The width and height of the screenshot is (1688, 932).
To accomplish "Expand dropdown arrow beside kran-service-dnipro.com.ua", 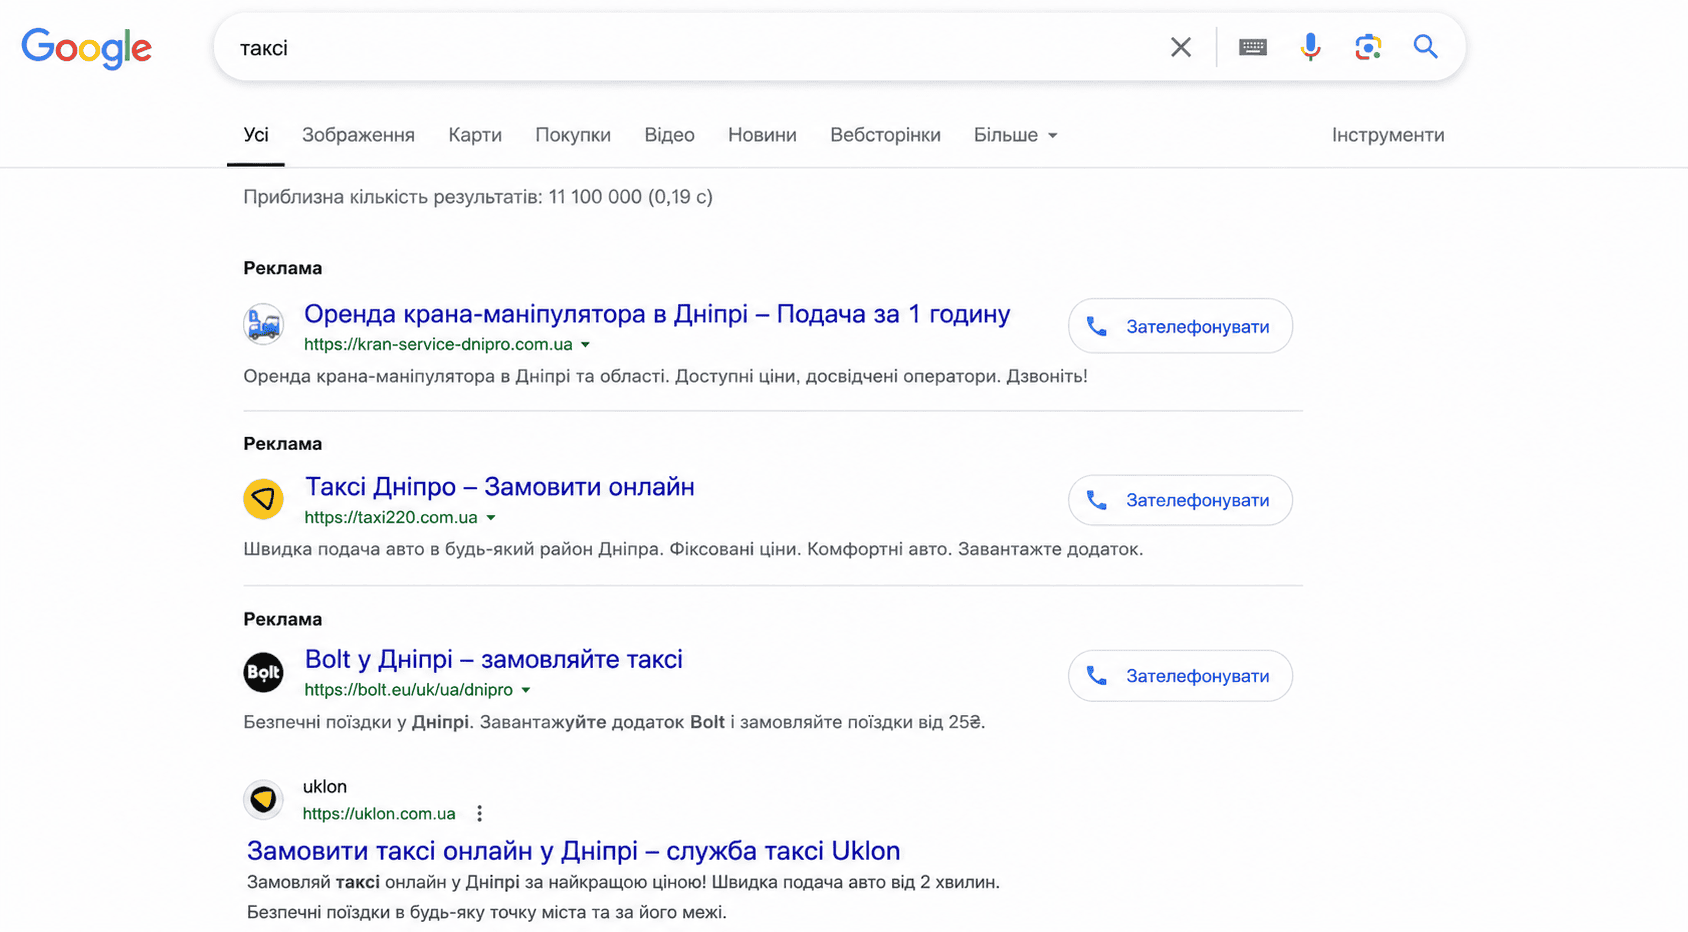I will [x=586, y=345].
